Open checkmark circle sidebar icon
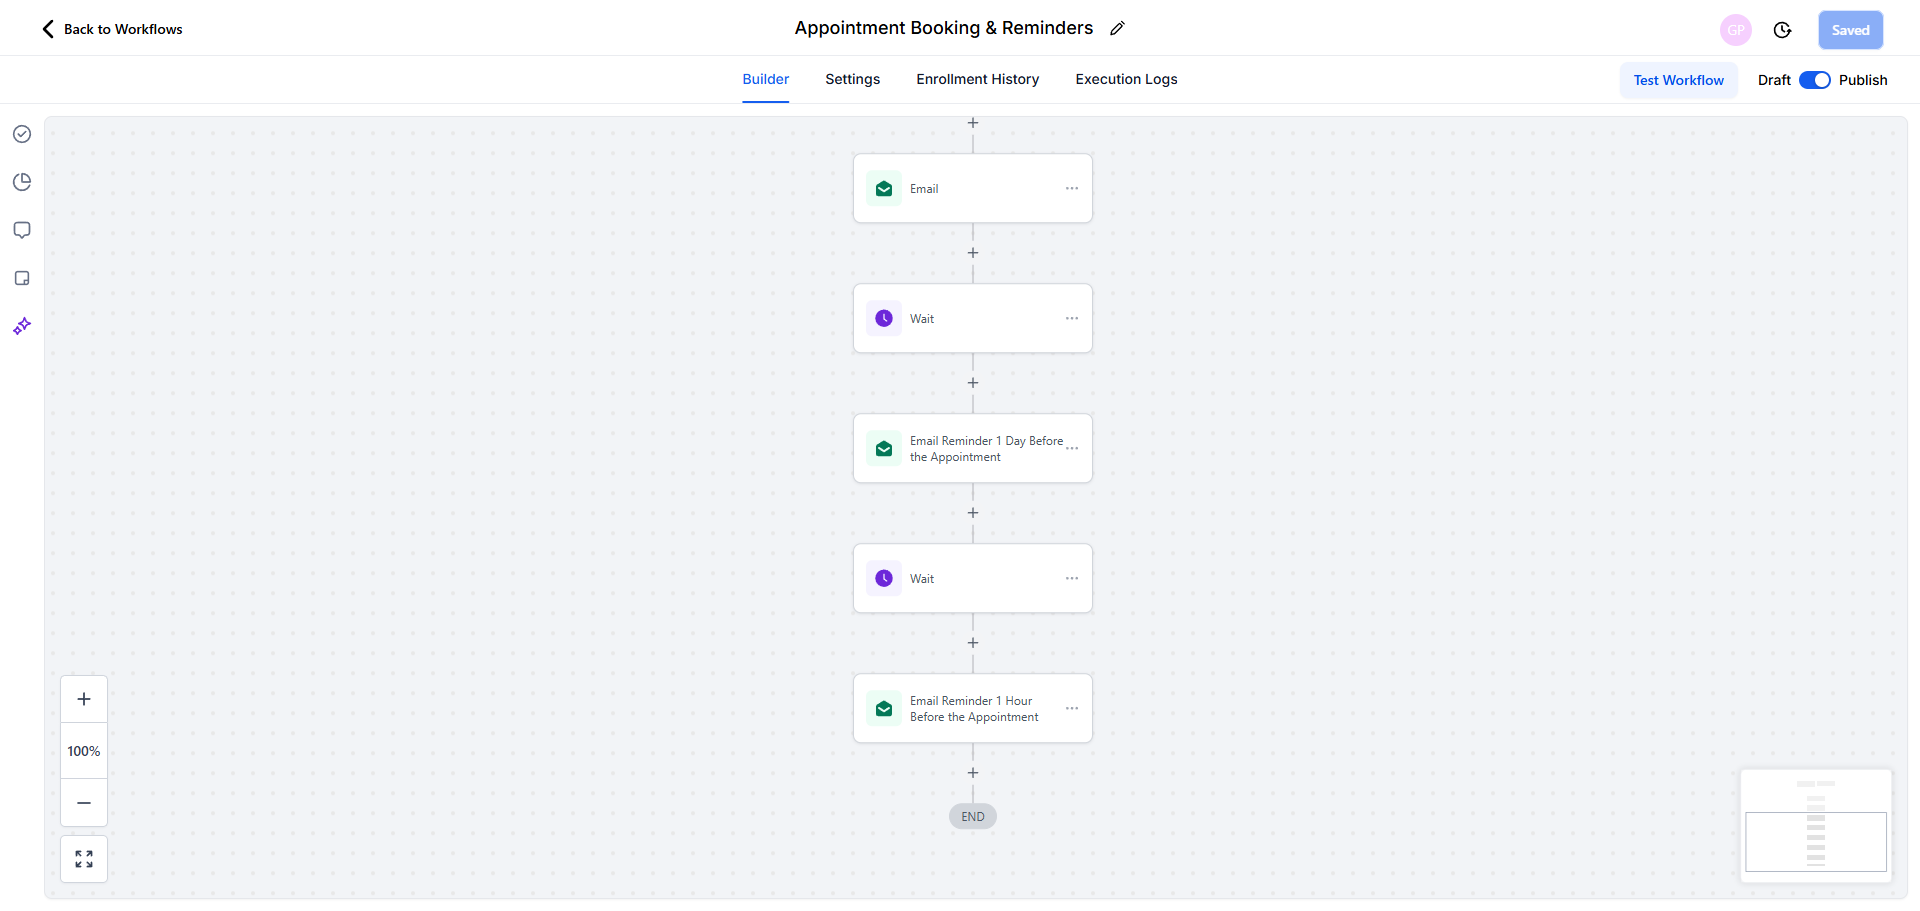The width and height of the screenshot is (1920, 911). click(22, 134)
